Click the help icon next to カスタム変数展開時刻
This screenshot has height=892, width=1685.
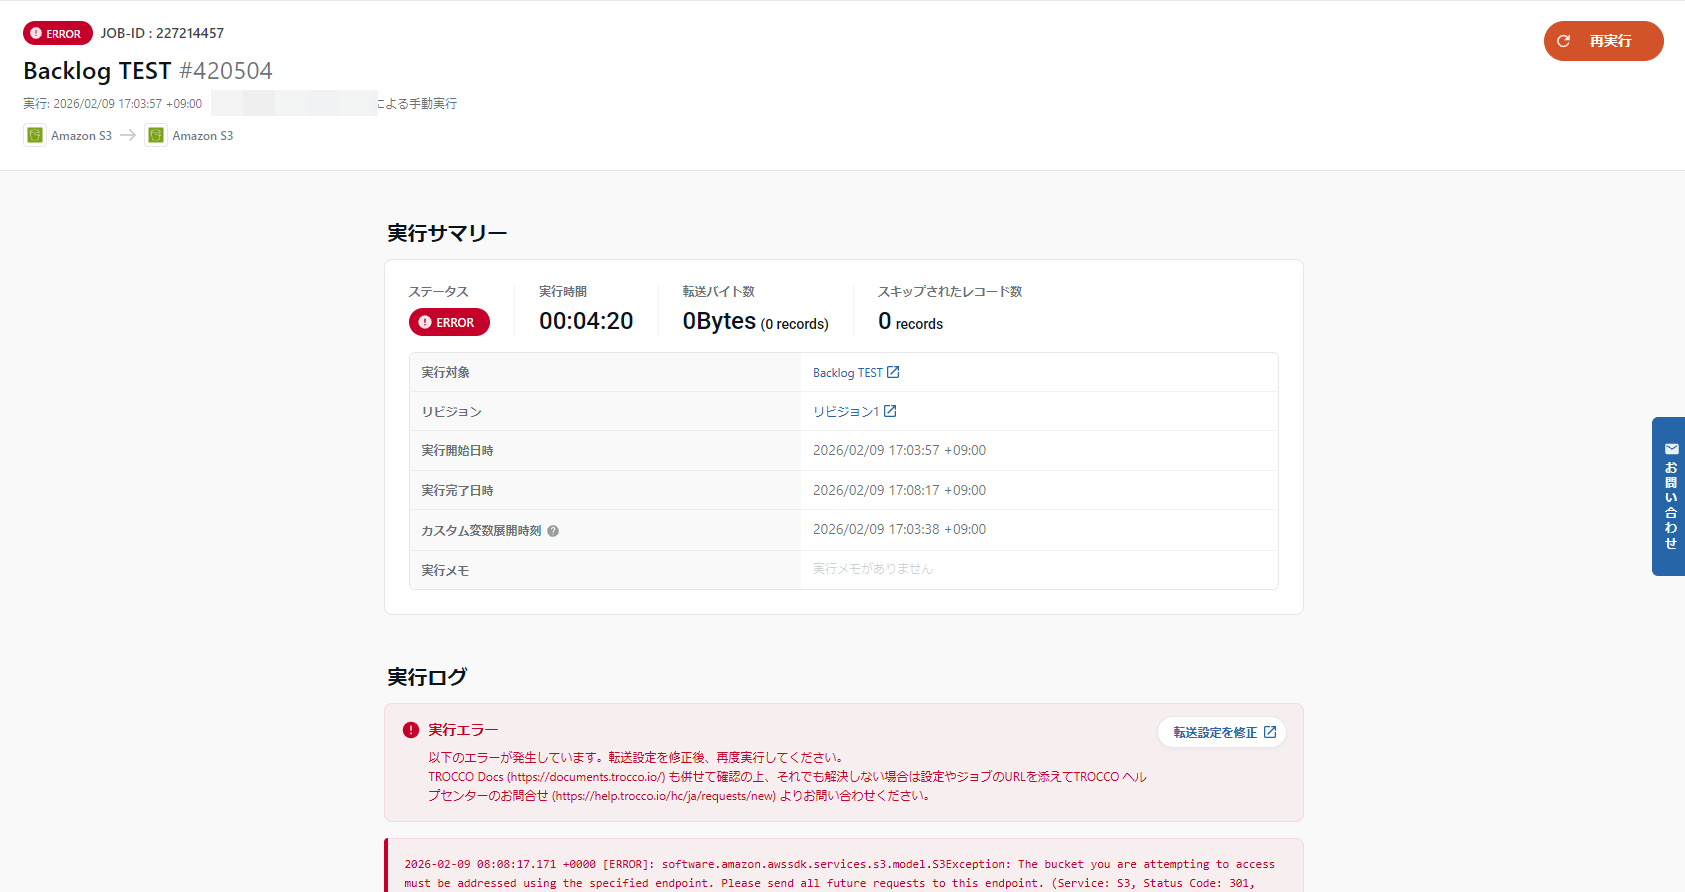[x=553, y=531]
